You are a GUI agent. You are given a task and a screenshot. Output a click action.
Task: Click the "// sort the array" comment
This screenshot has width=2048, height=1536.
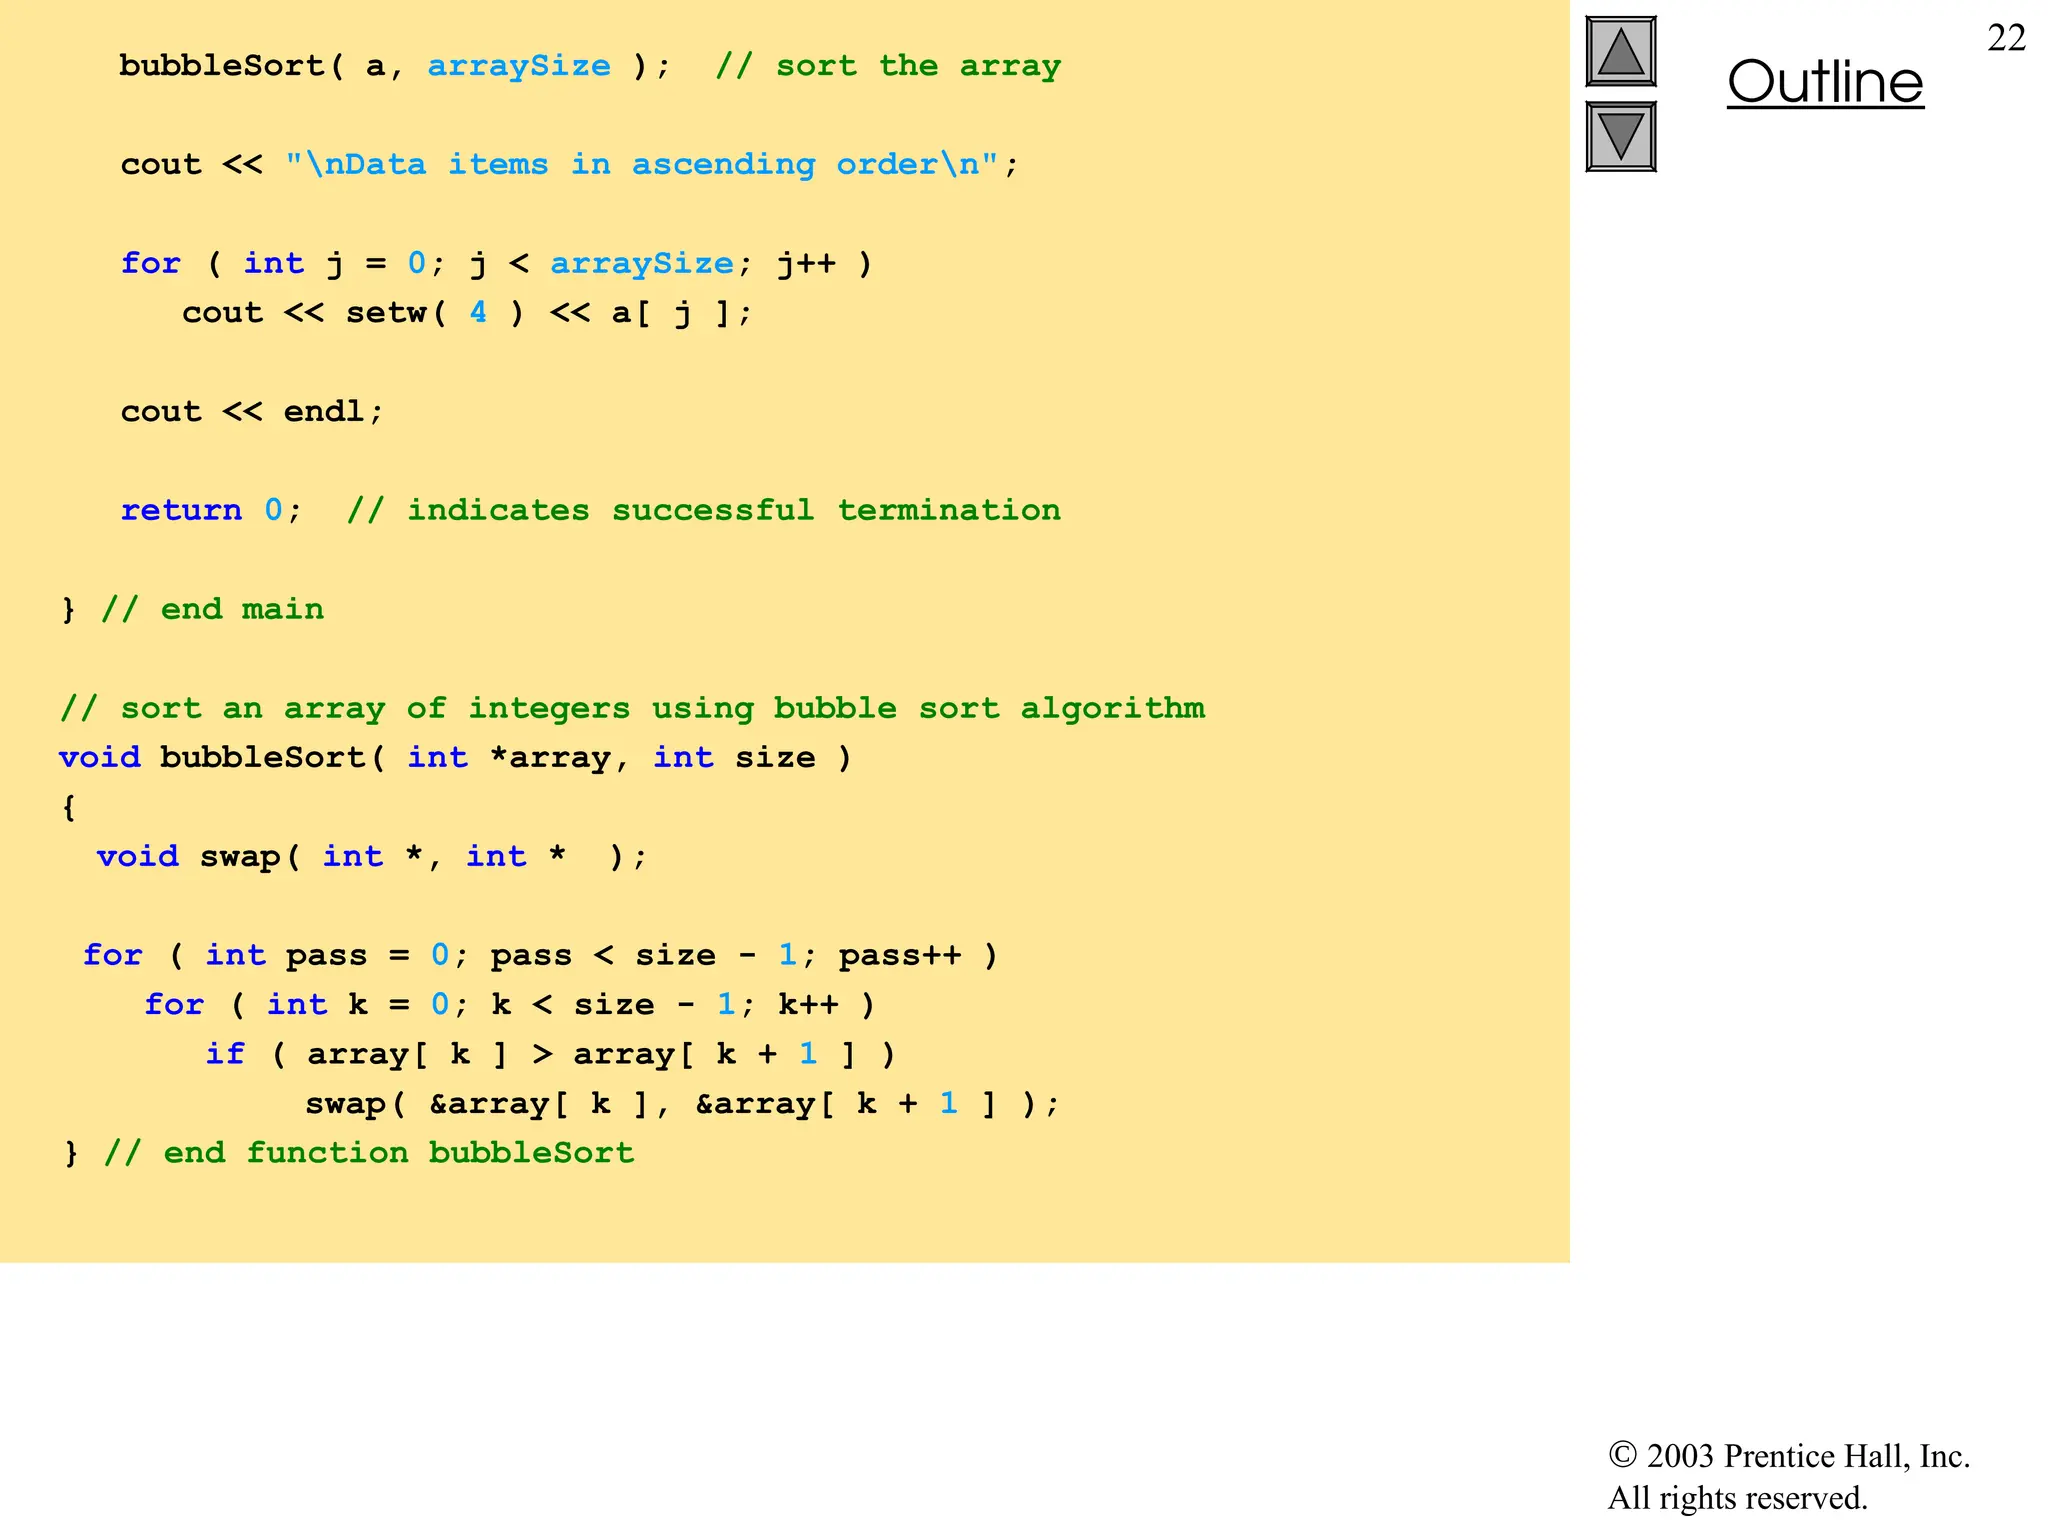click(x=888, y=66)
